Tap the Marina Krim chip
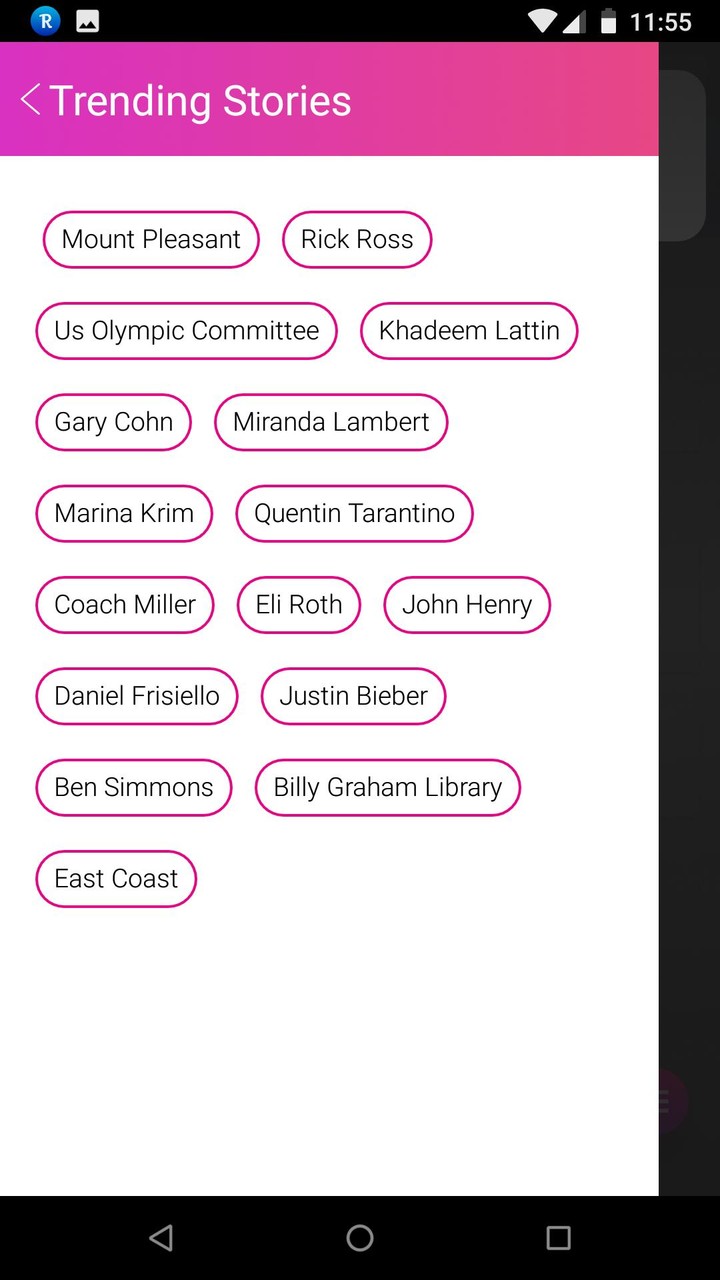This screenshot has height=1280, width=720. pyautogui.click(x=124, y=514)
